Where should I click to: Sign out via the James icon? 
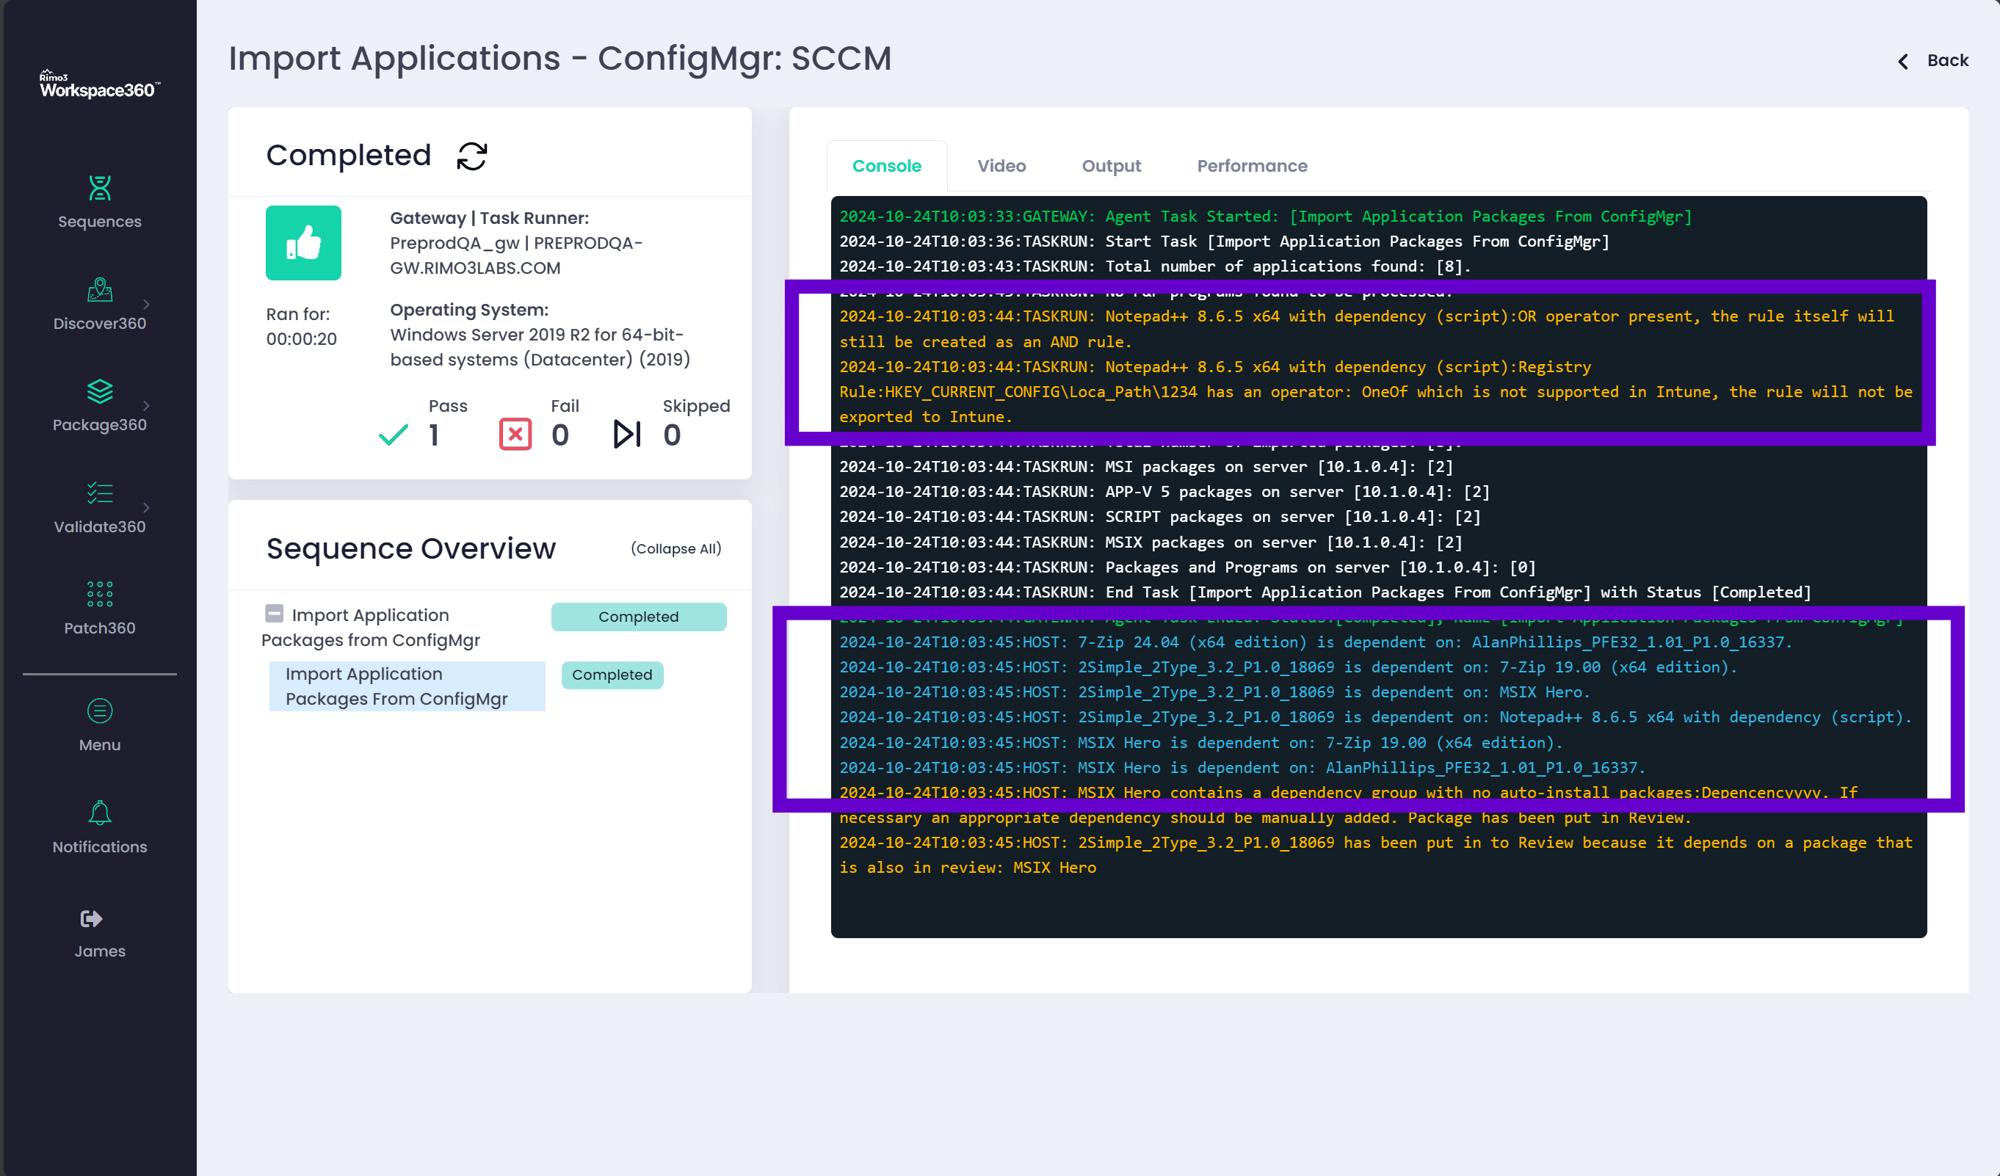click(x=91, y=918)
